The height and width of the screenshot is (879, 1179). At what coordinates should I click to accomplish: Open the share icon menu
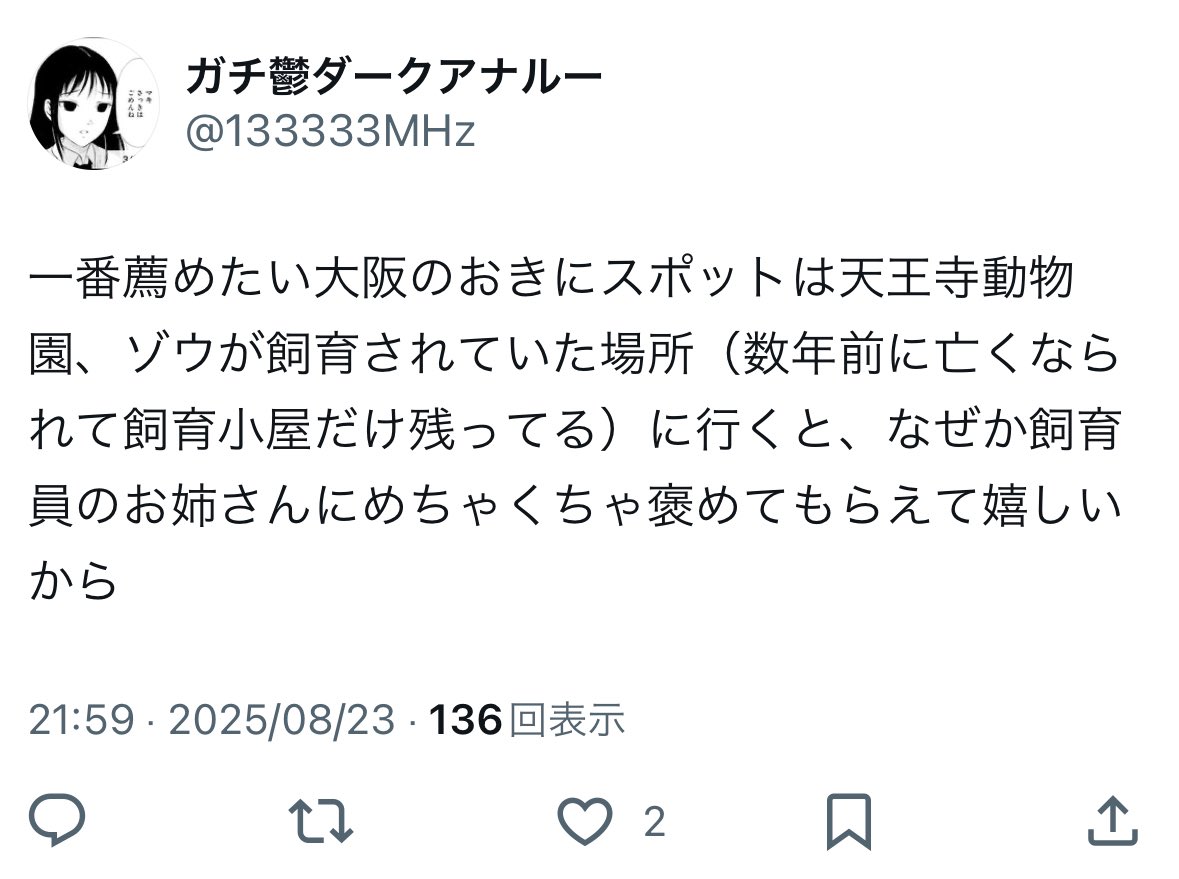[1113, 820]
